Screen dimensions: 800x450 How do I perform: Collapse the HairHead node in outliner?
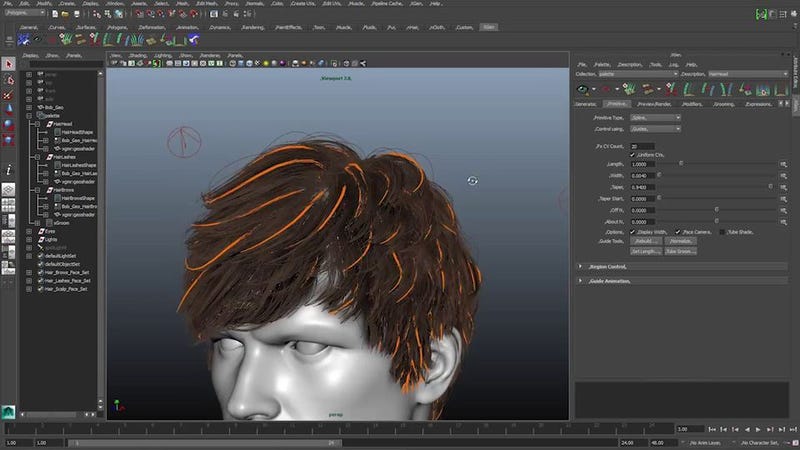(37, 124)
